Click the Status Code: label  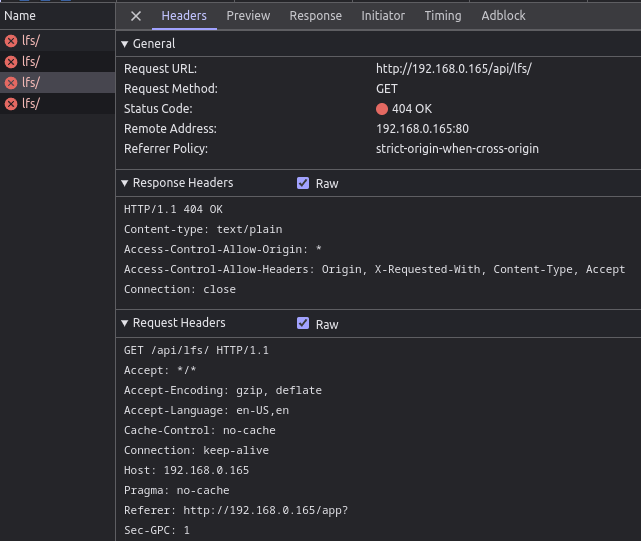[158, 108]
